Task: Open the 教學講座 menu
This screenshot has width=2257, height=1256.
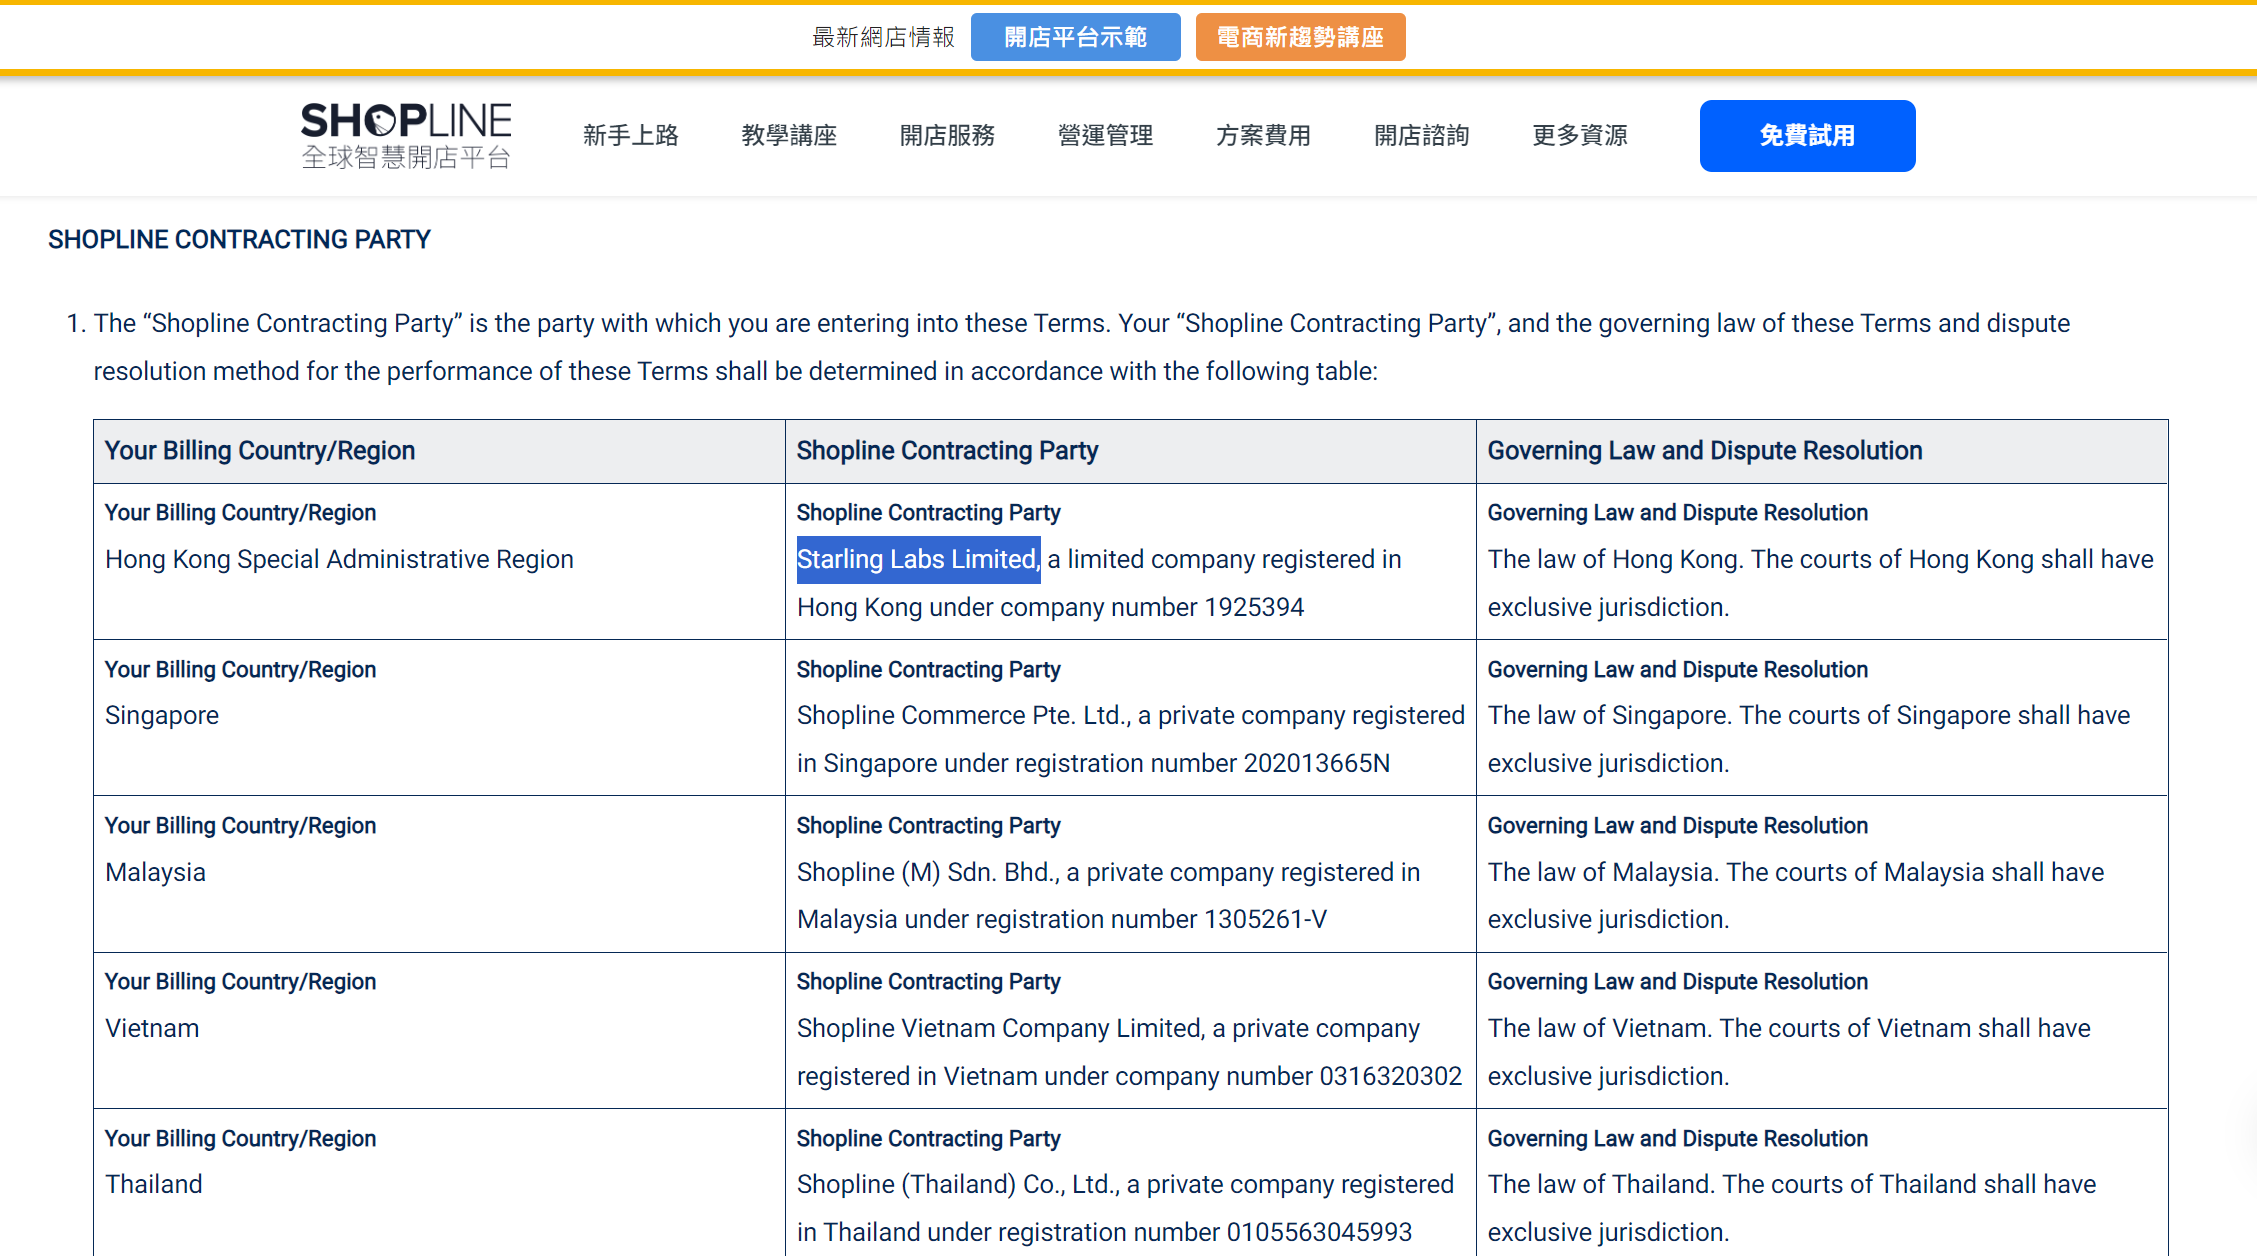Action: coord(788,135)
